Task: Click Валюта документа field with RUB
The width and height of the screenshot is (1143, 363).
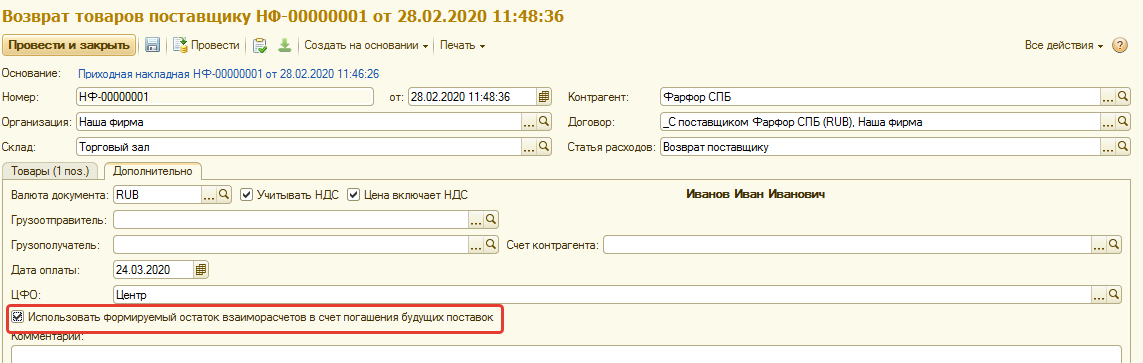Action: 158,195
